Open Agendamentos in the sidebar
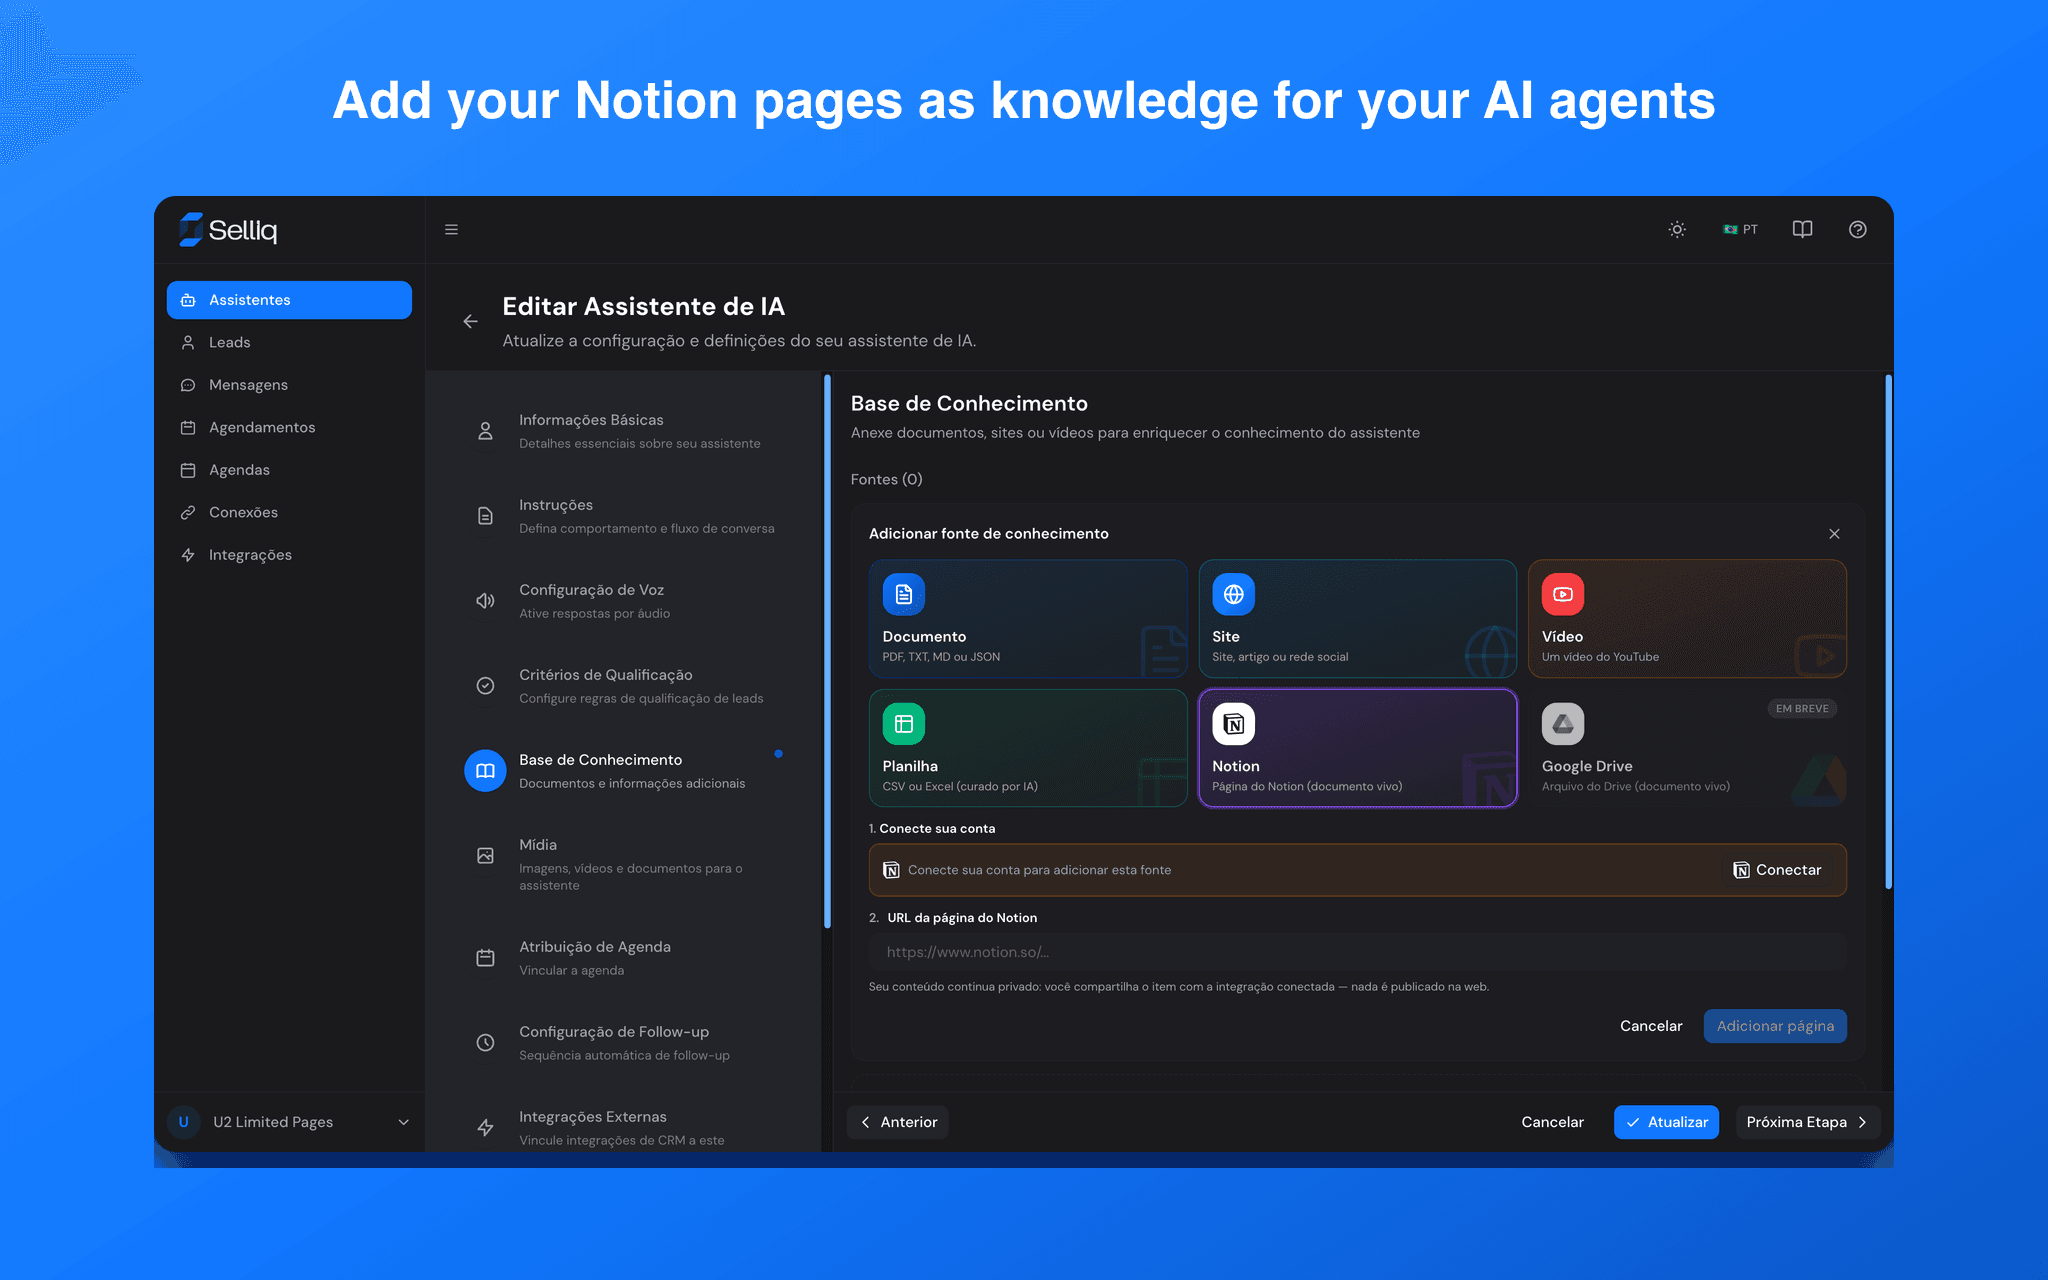Image resolution: width=2048 pixels, height=1280 pixels. pyautogui.click(x=289, y=427)
